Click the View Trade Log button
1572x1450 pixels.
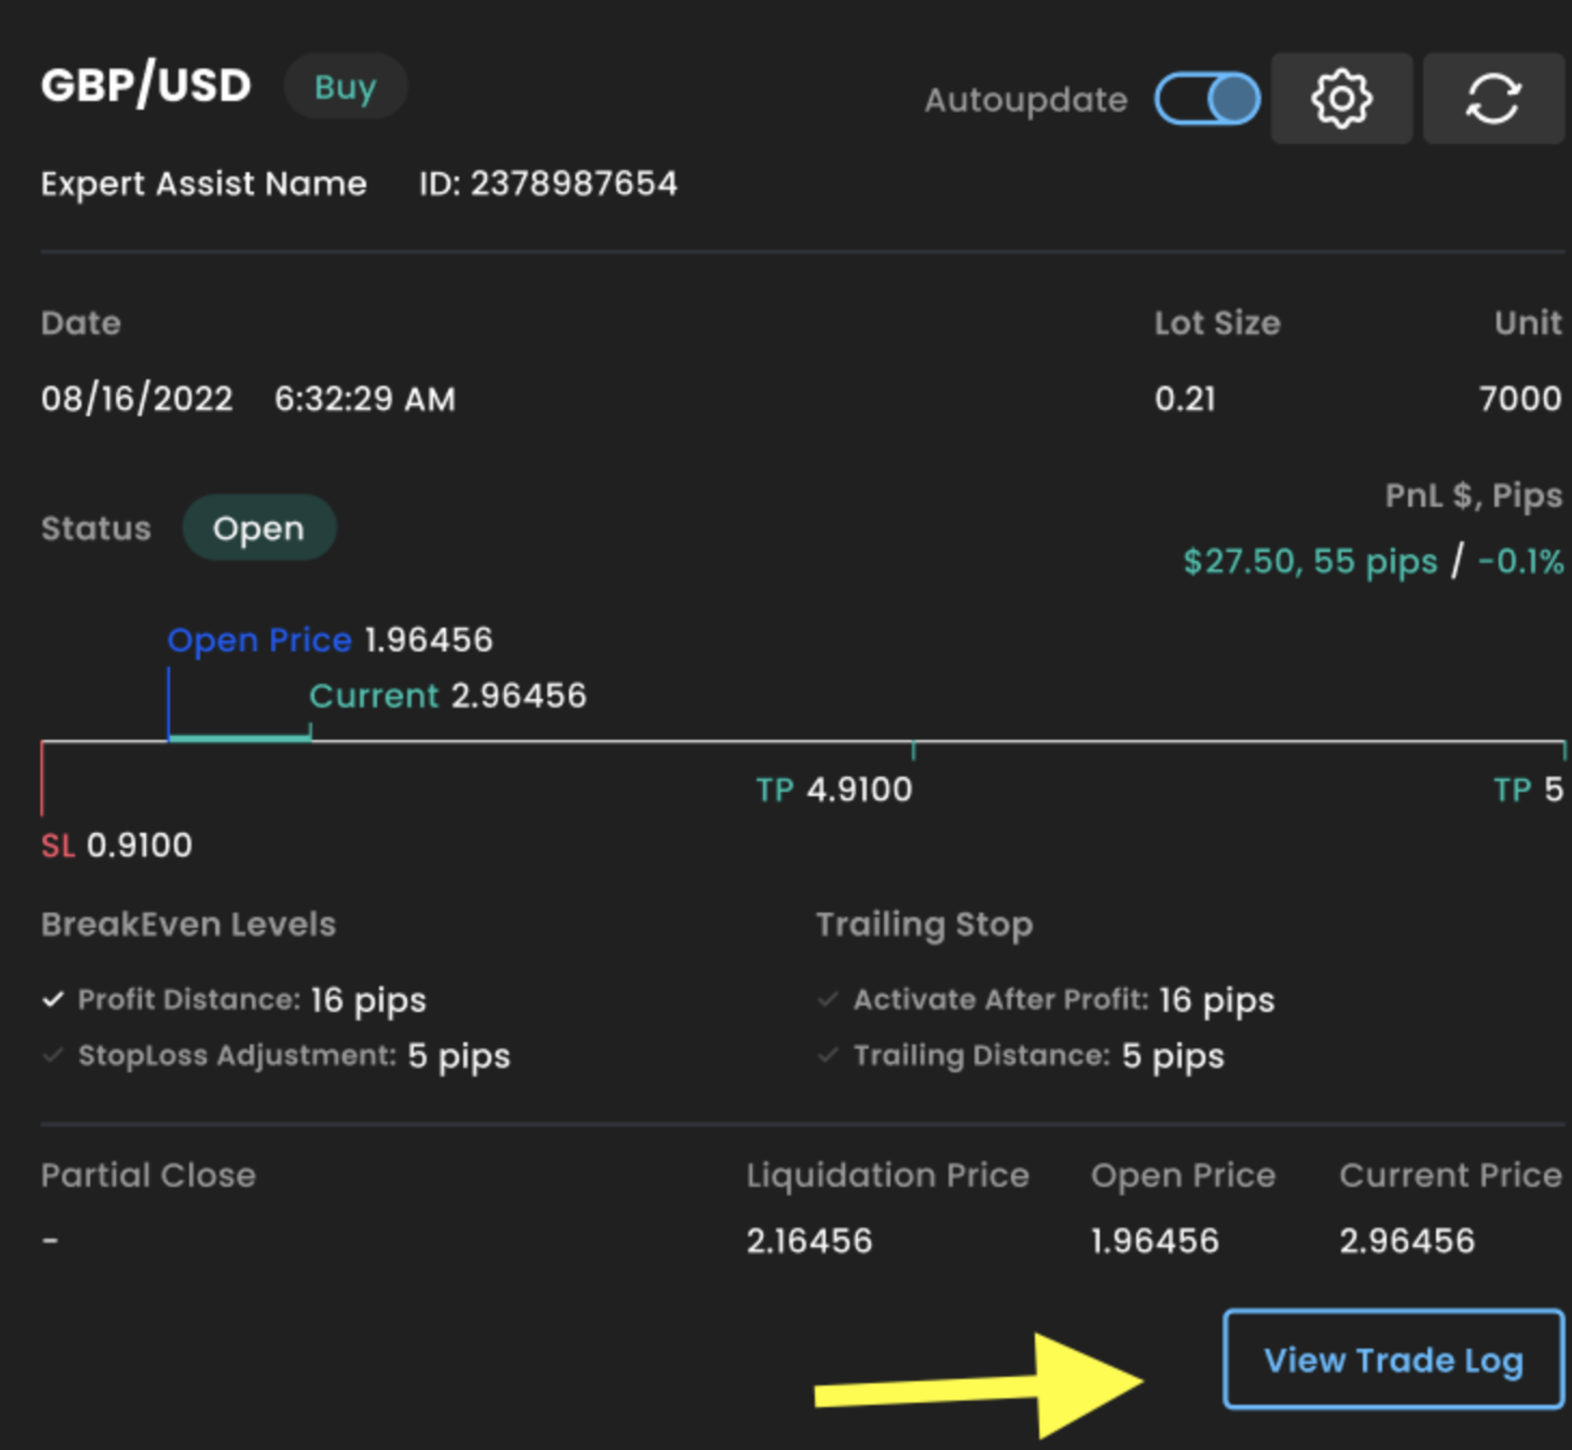[x=1393, y=1359]
